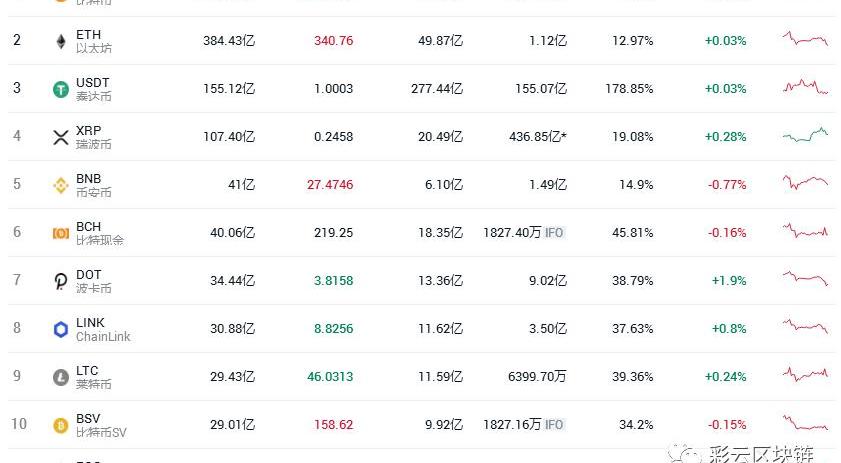Image resolution: width=841 pixels, height=463 pixels.
Task: Click the XRP coin logo icon
Action: click(60, 137)
